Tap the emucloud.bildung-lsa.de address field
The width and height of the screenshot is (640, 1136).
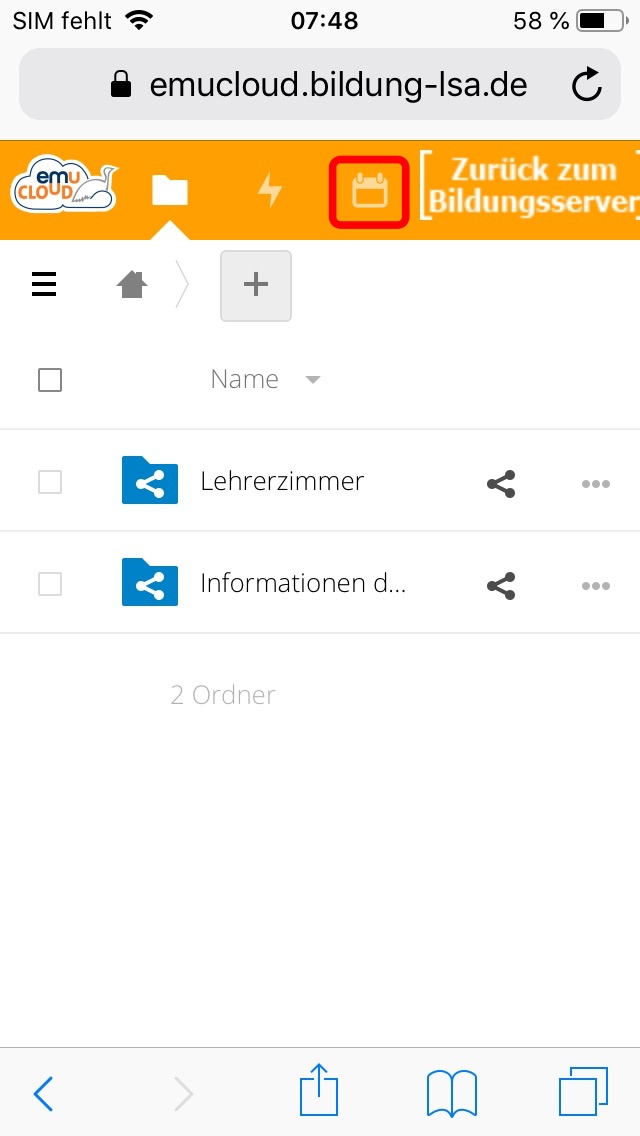point(320,85)
